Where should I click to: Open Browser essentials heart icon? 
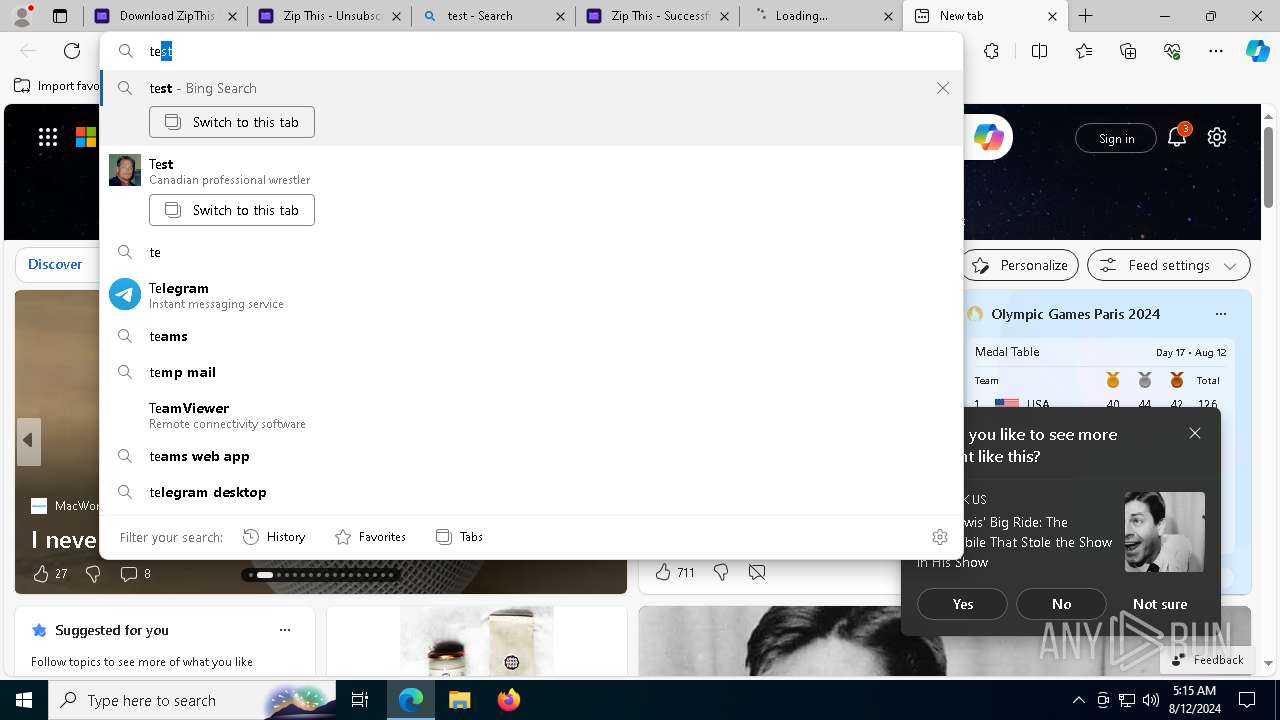click(x=1172, y=51)
